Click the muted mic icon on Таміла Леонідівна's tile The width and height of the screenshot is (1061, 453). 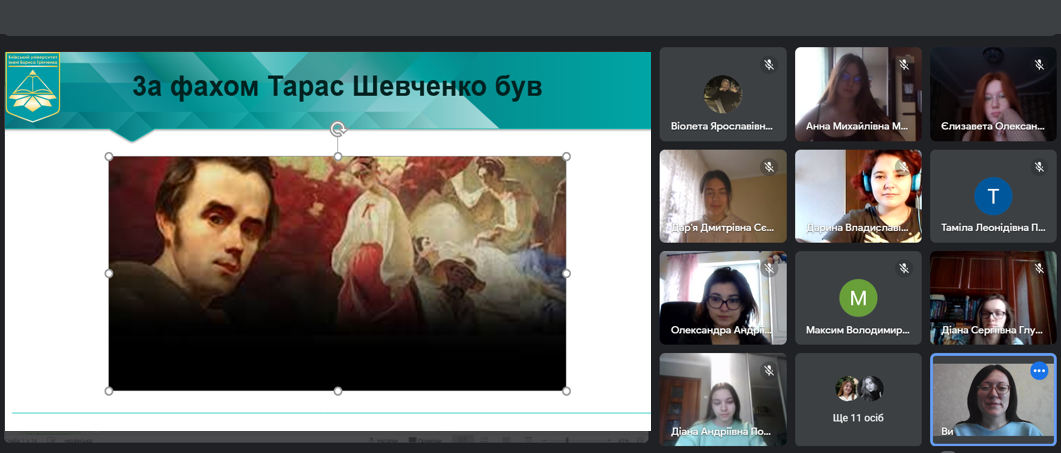[1039, 167]
